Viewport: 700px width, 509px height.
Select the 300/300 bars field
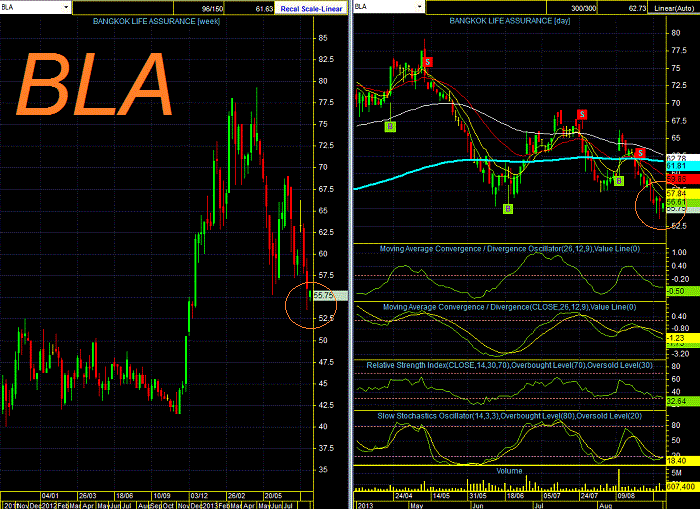(x=572, y=8)
